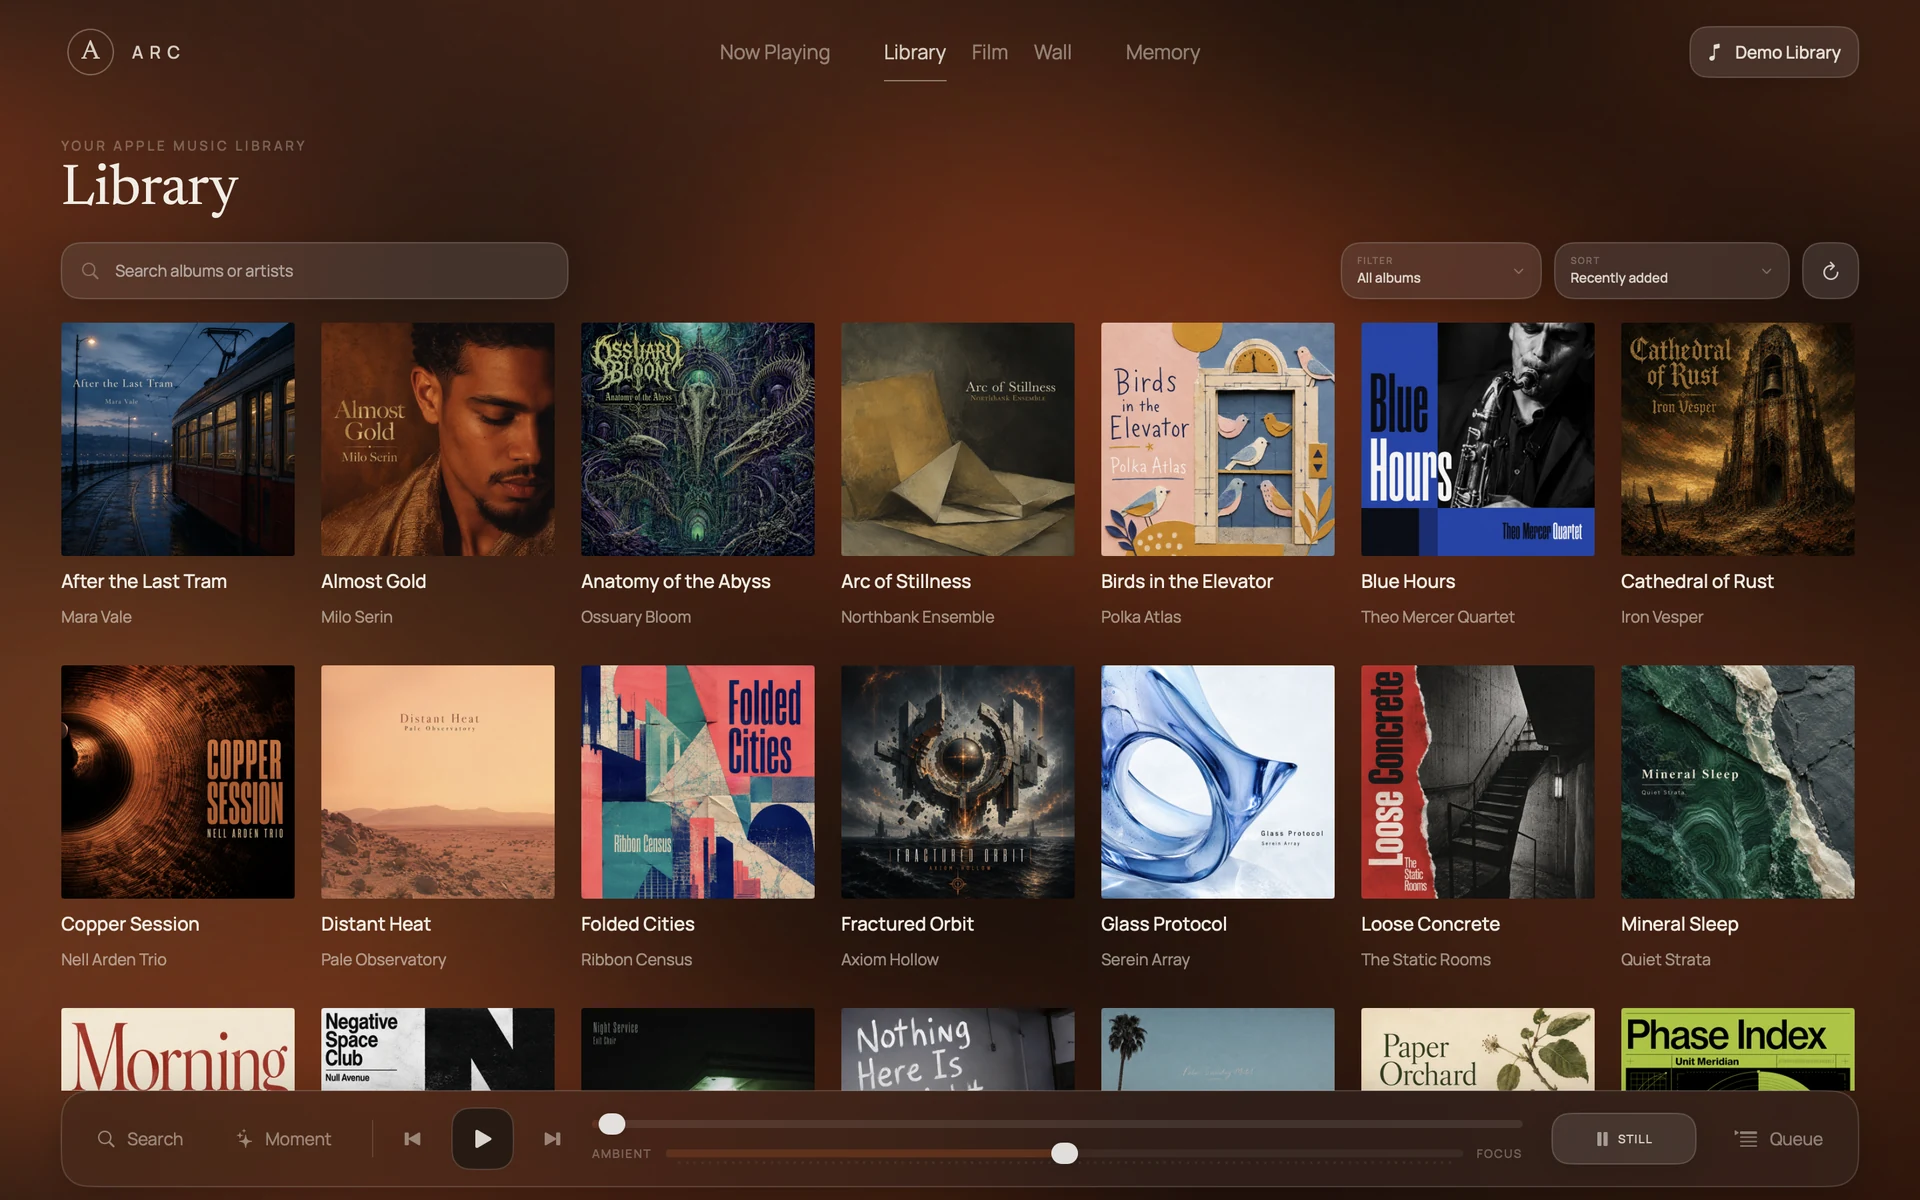Click the Mara Vale artist name
1920x1200 pixels.
point(96,617)
